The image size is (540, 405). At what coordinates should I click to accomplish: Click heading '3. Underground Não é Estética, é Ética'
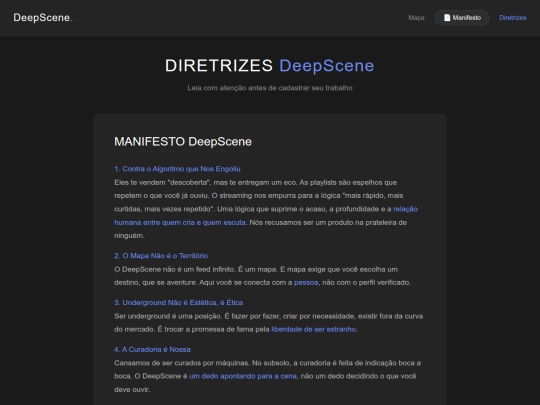pos(179,302)
